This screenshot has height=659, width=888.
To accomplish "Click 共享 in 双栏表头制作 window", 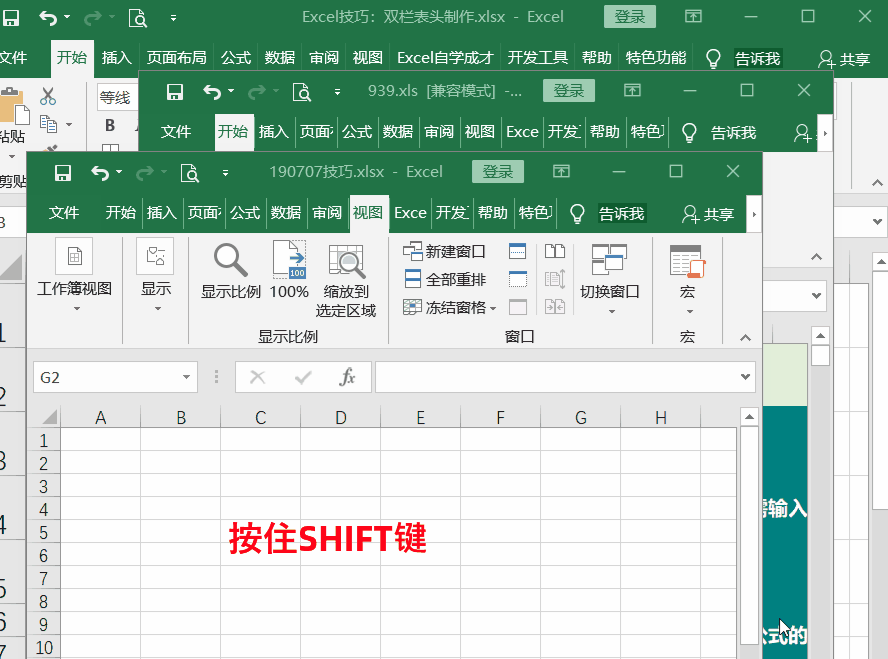I will [x=844, y=59].
